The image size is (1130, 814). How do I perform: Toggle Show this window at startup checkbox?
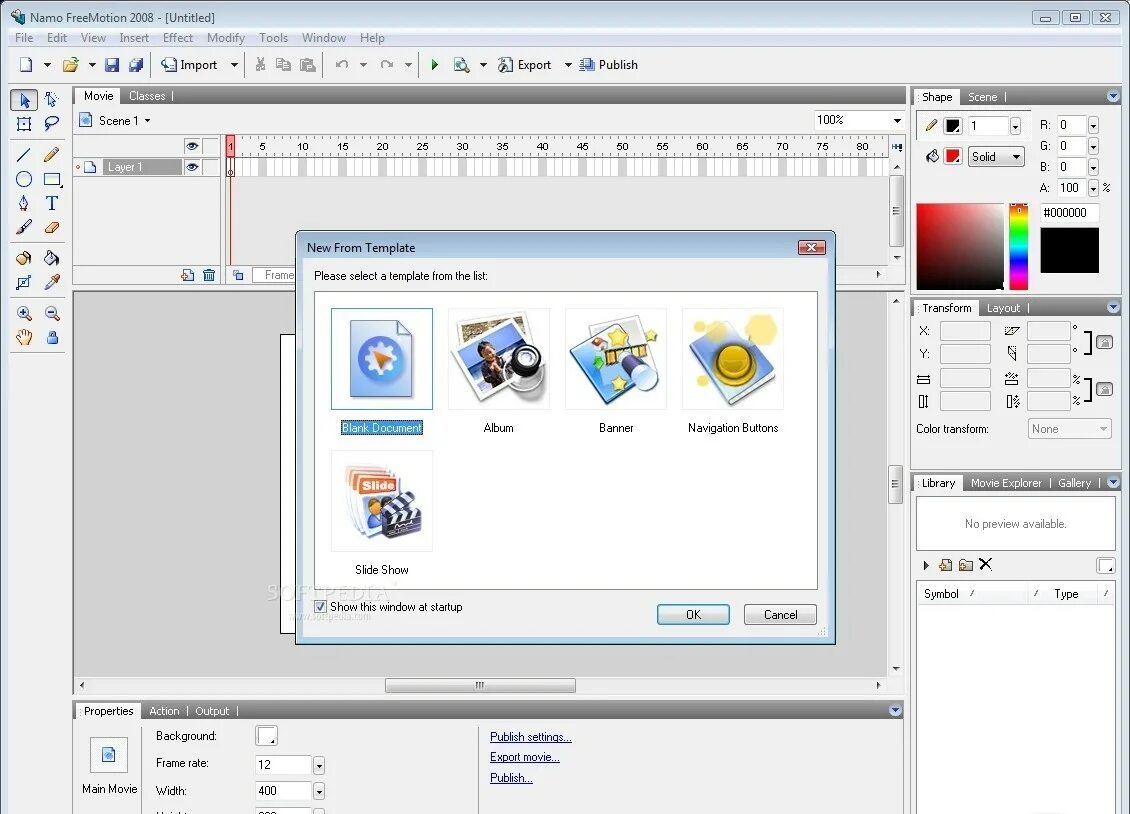pyautogui.click(x=320, y=607)
